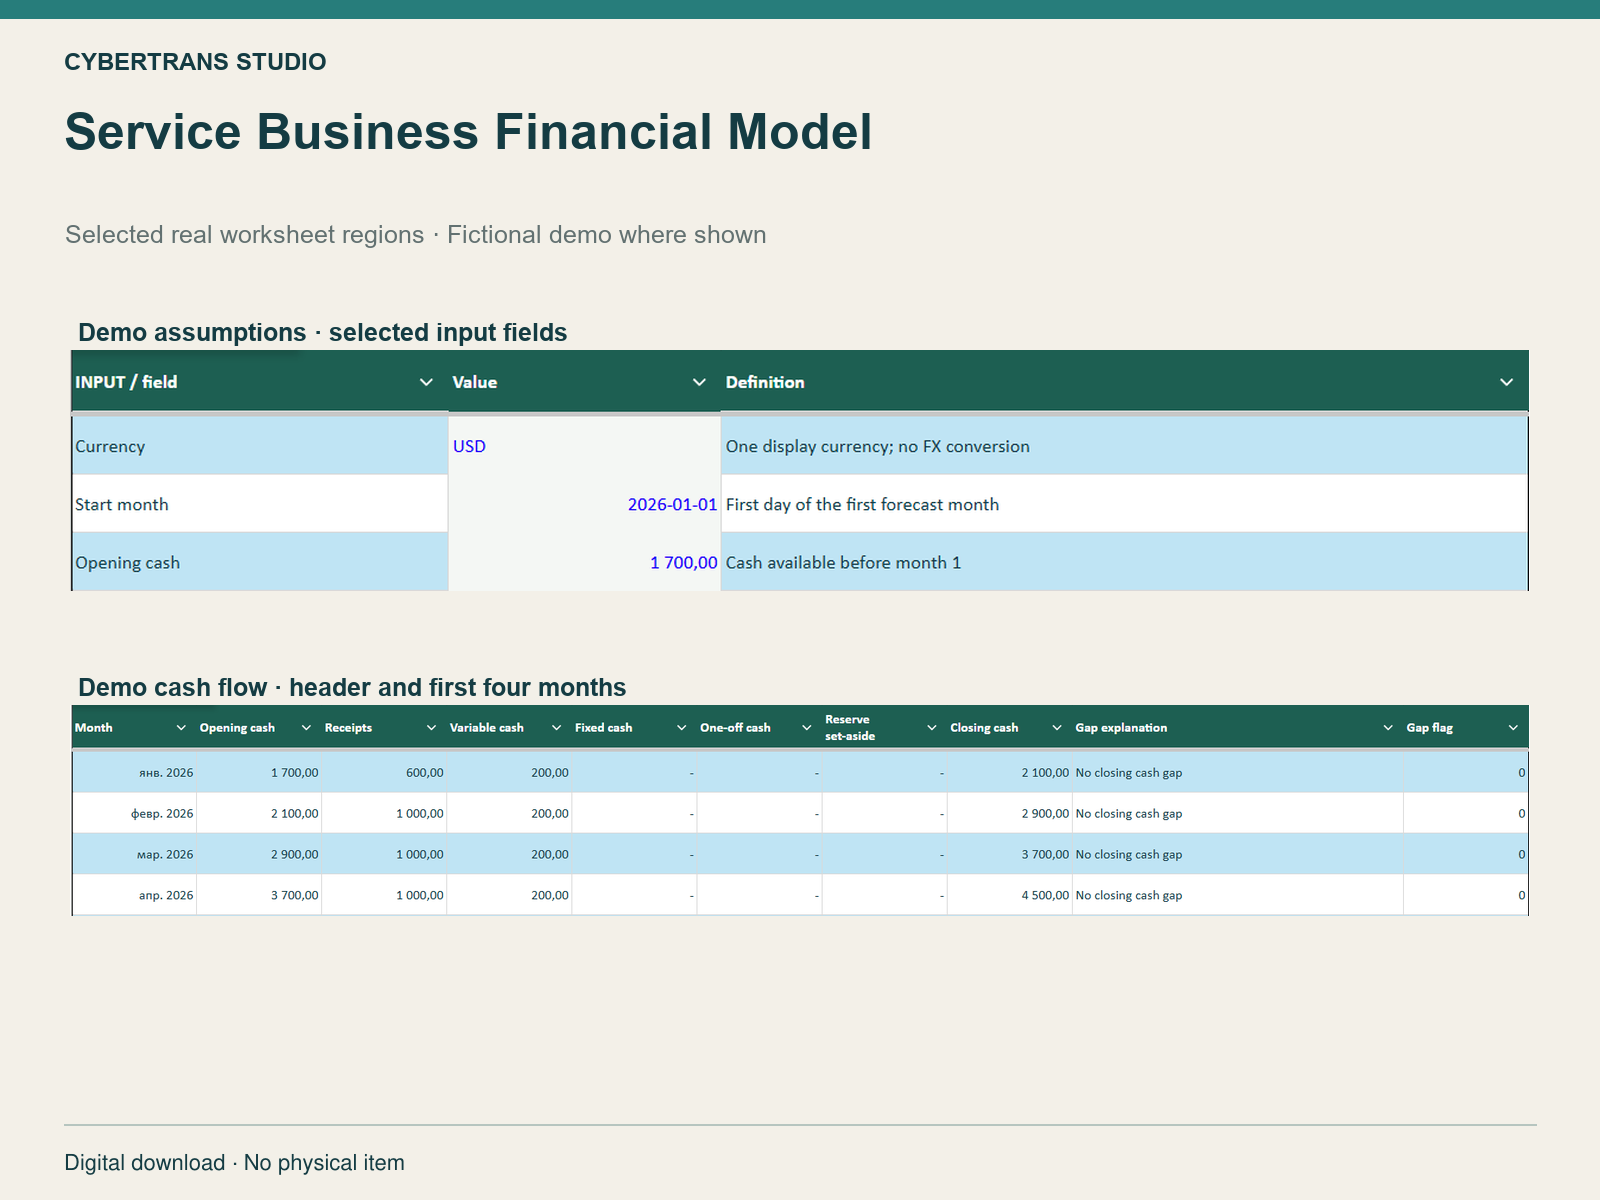1600x1200 pixels.
Task: Open the INPUT / field column filter dropdown
Action: tap(426, 382)
